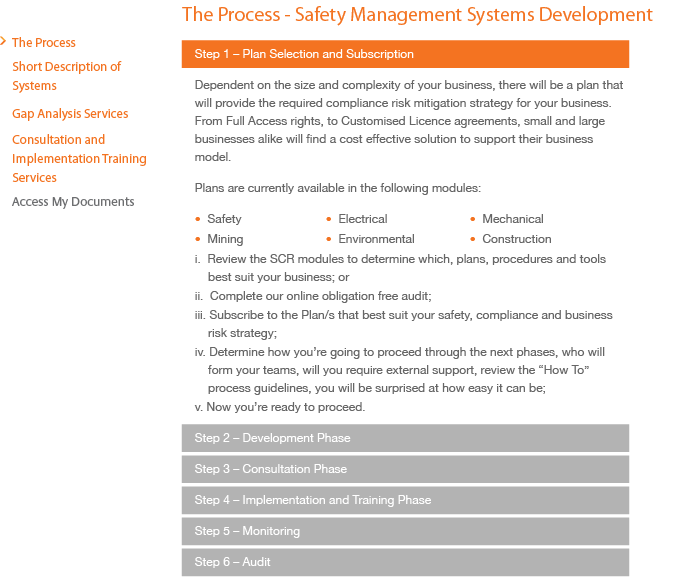Click 'Now you're ready to proceed' line
675x579 pixels.
coord(280,407)
